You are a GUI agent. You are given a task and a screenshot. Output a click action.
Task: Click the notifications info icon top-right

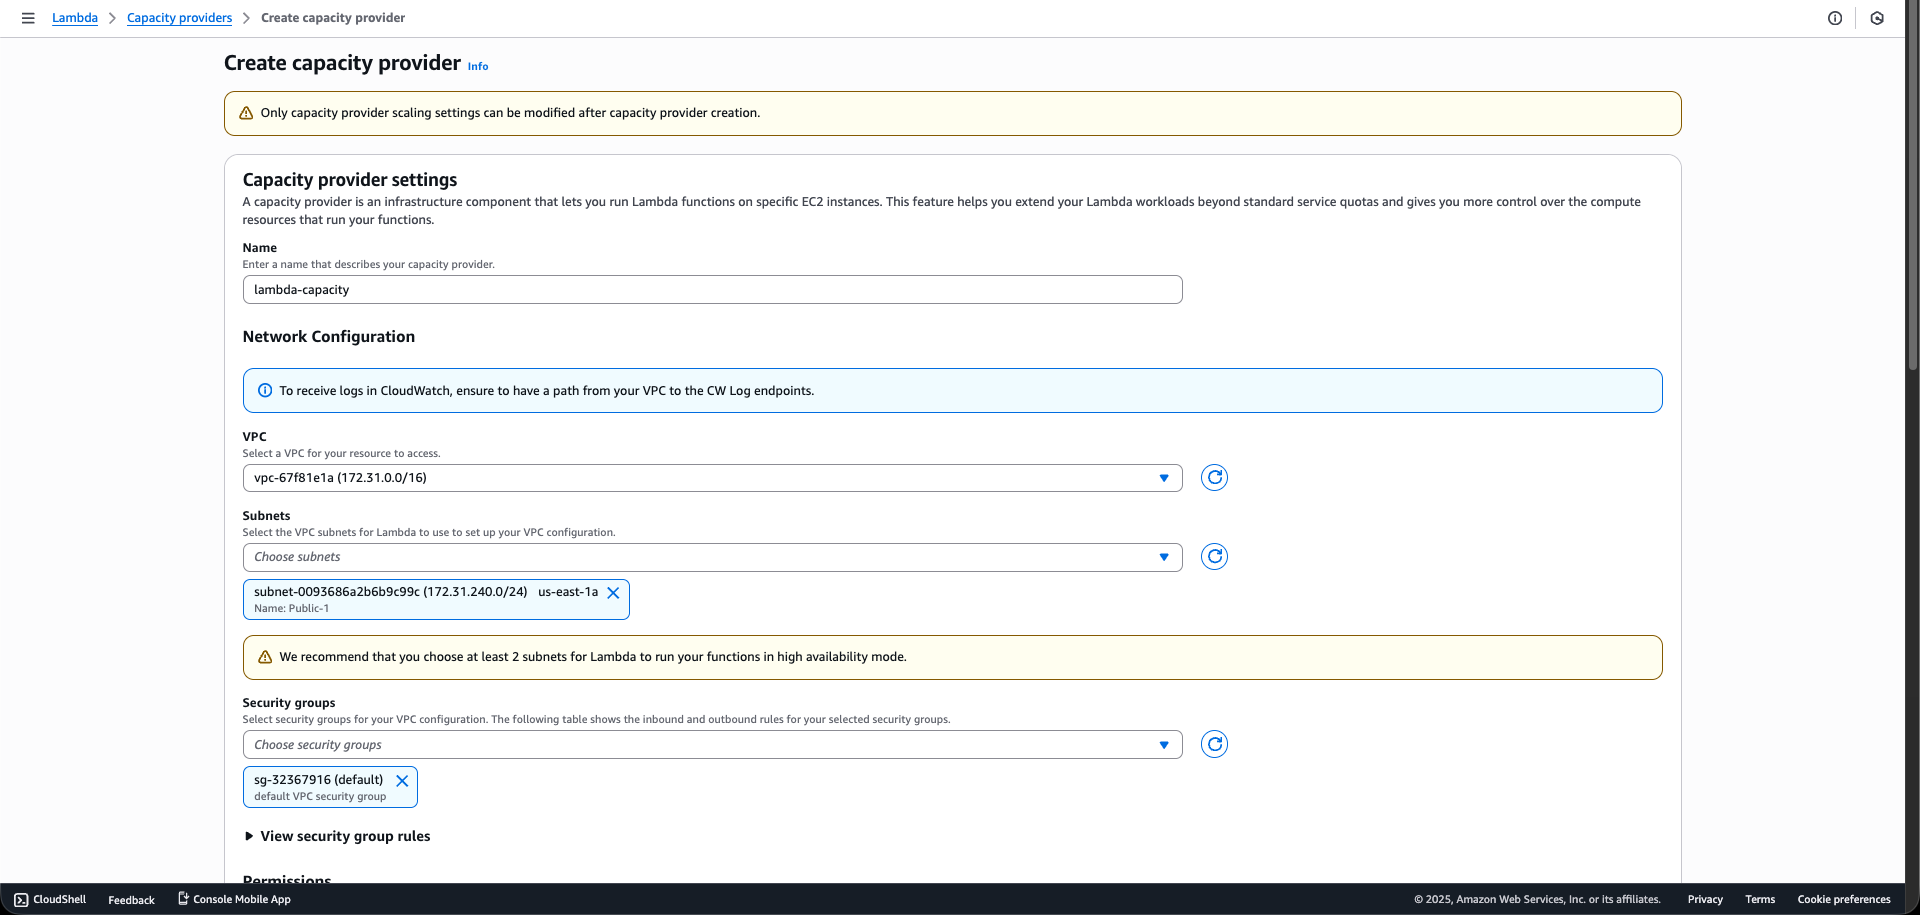(1834, 17)
